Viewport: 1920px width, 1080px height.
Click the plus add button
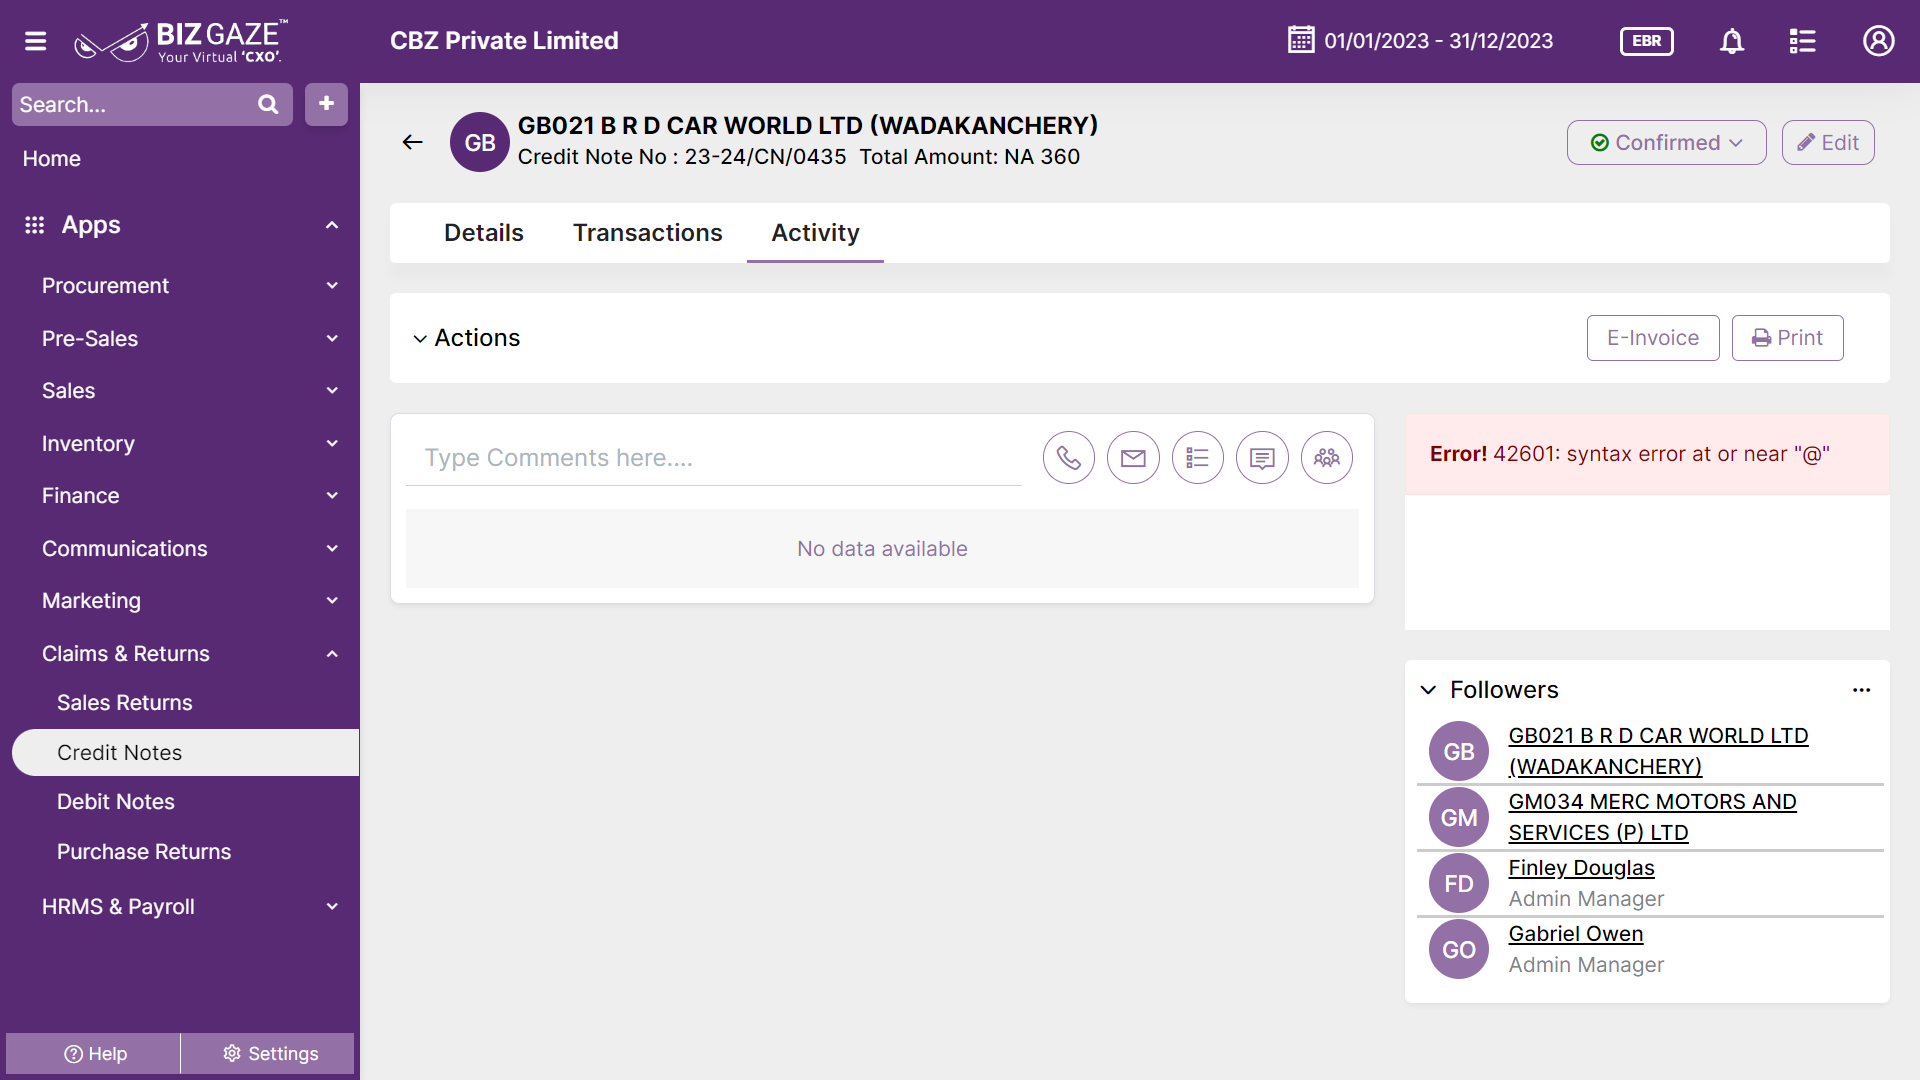click(x=326, y=104)
